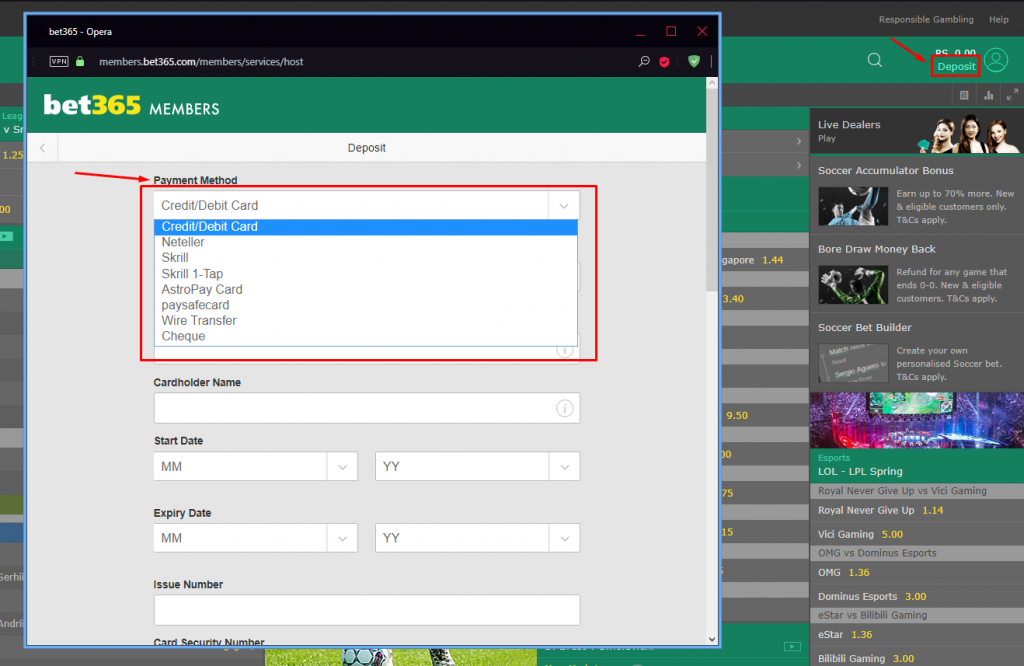
Task: Click Royal Never Give Up vs Vici Gaming
Action: pos(917,491)
